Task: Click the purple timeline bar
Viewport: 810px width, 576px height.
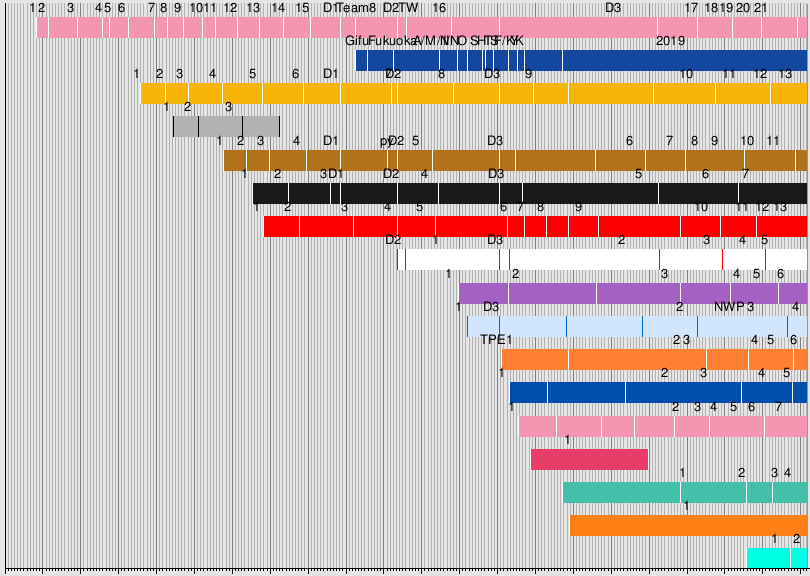Action: pyautogui.click(x=632, y=293)
